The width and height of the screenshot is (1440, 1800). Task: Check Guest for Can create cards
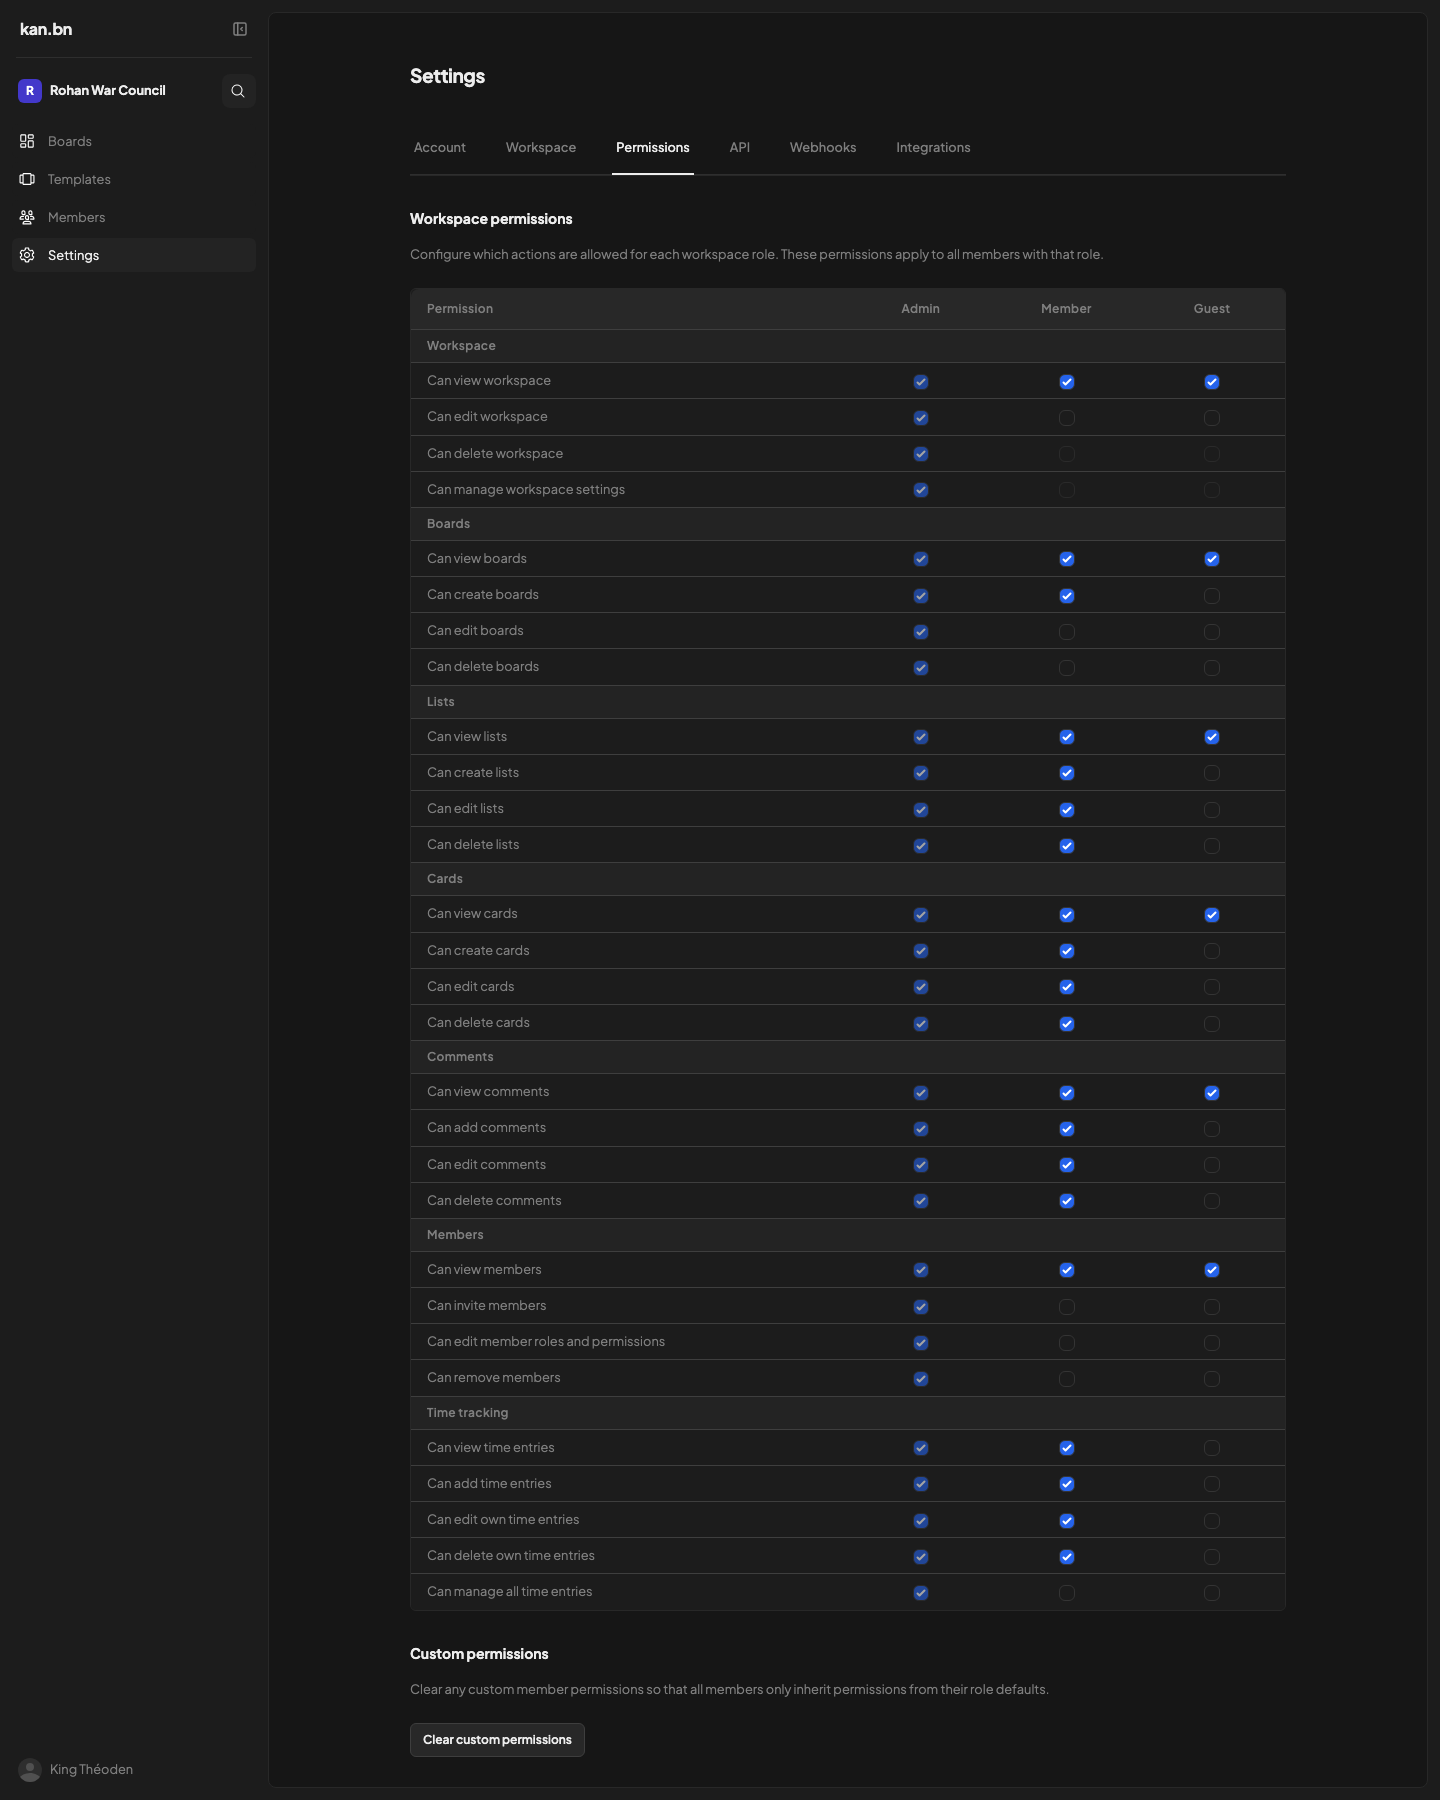pos(1212,951)
